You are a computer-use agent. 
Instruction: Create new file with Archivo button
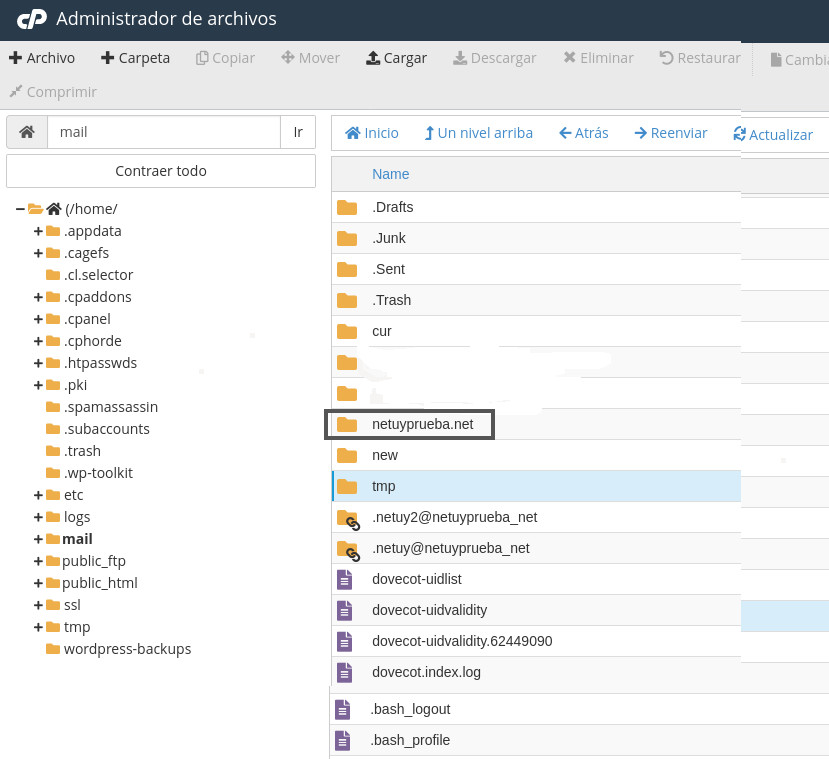(x=42, y=58)
